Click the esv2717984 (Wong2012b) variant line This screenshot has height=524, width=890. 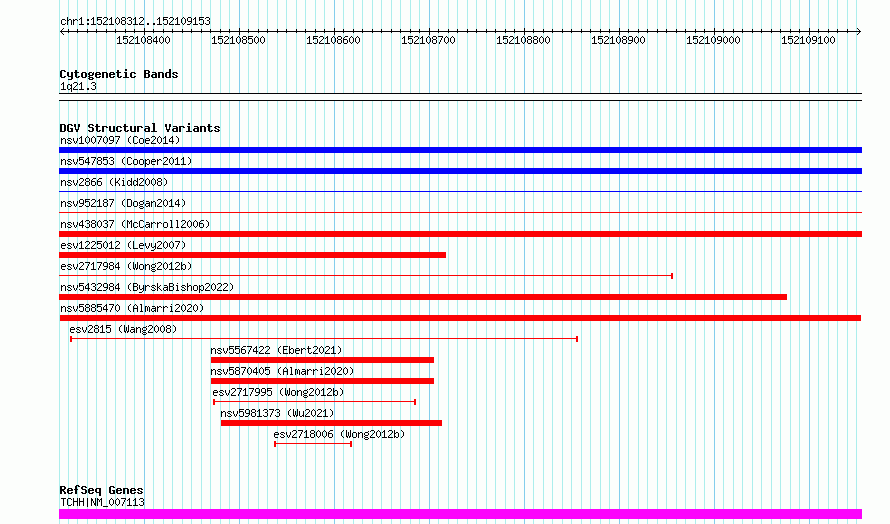coord(366,276)
